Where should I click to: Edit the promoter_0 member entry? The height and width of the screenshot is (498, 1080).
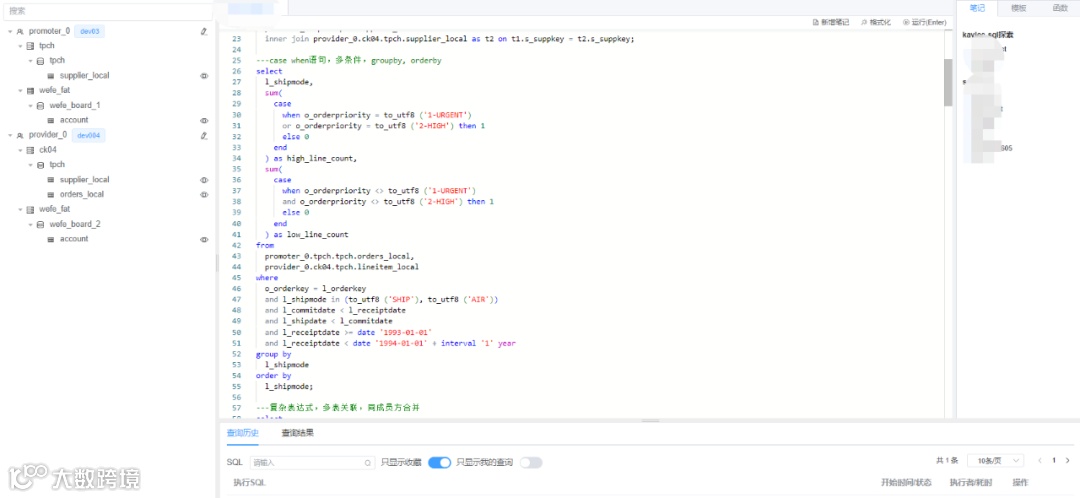(x=204, y=31)
